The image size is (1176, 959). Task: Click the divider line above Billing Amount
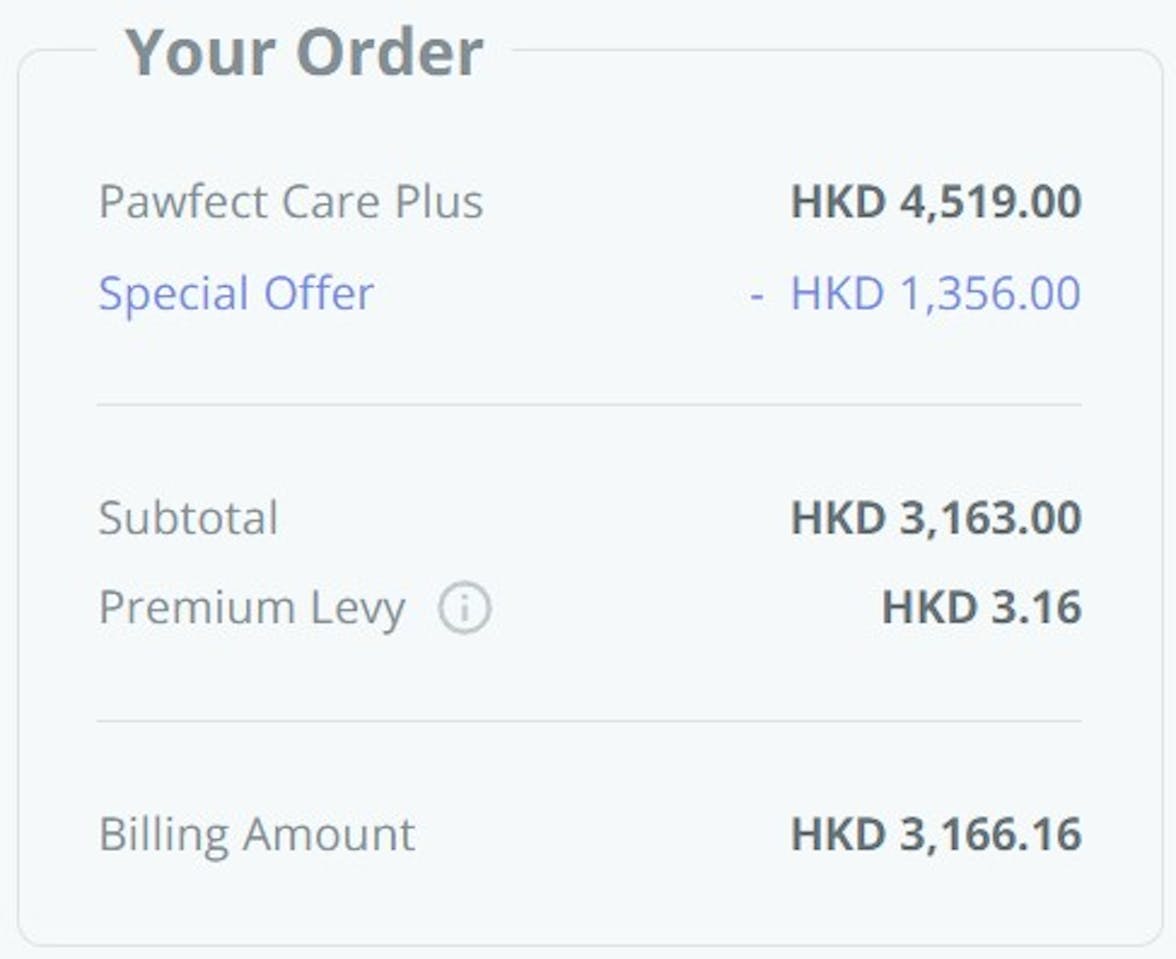tap(590, 721)
